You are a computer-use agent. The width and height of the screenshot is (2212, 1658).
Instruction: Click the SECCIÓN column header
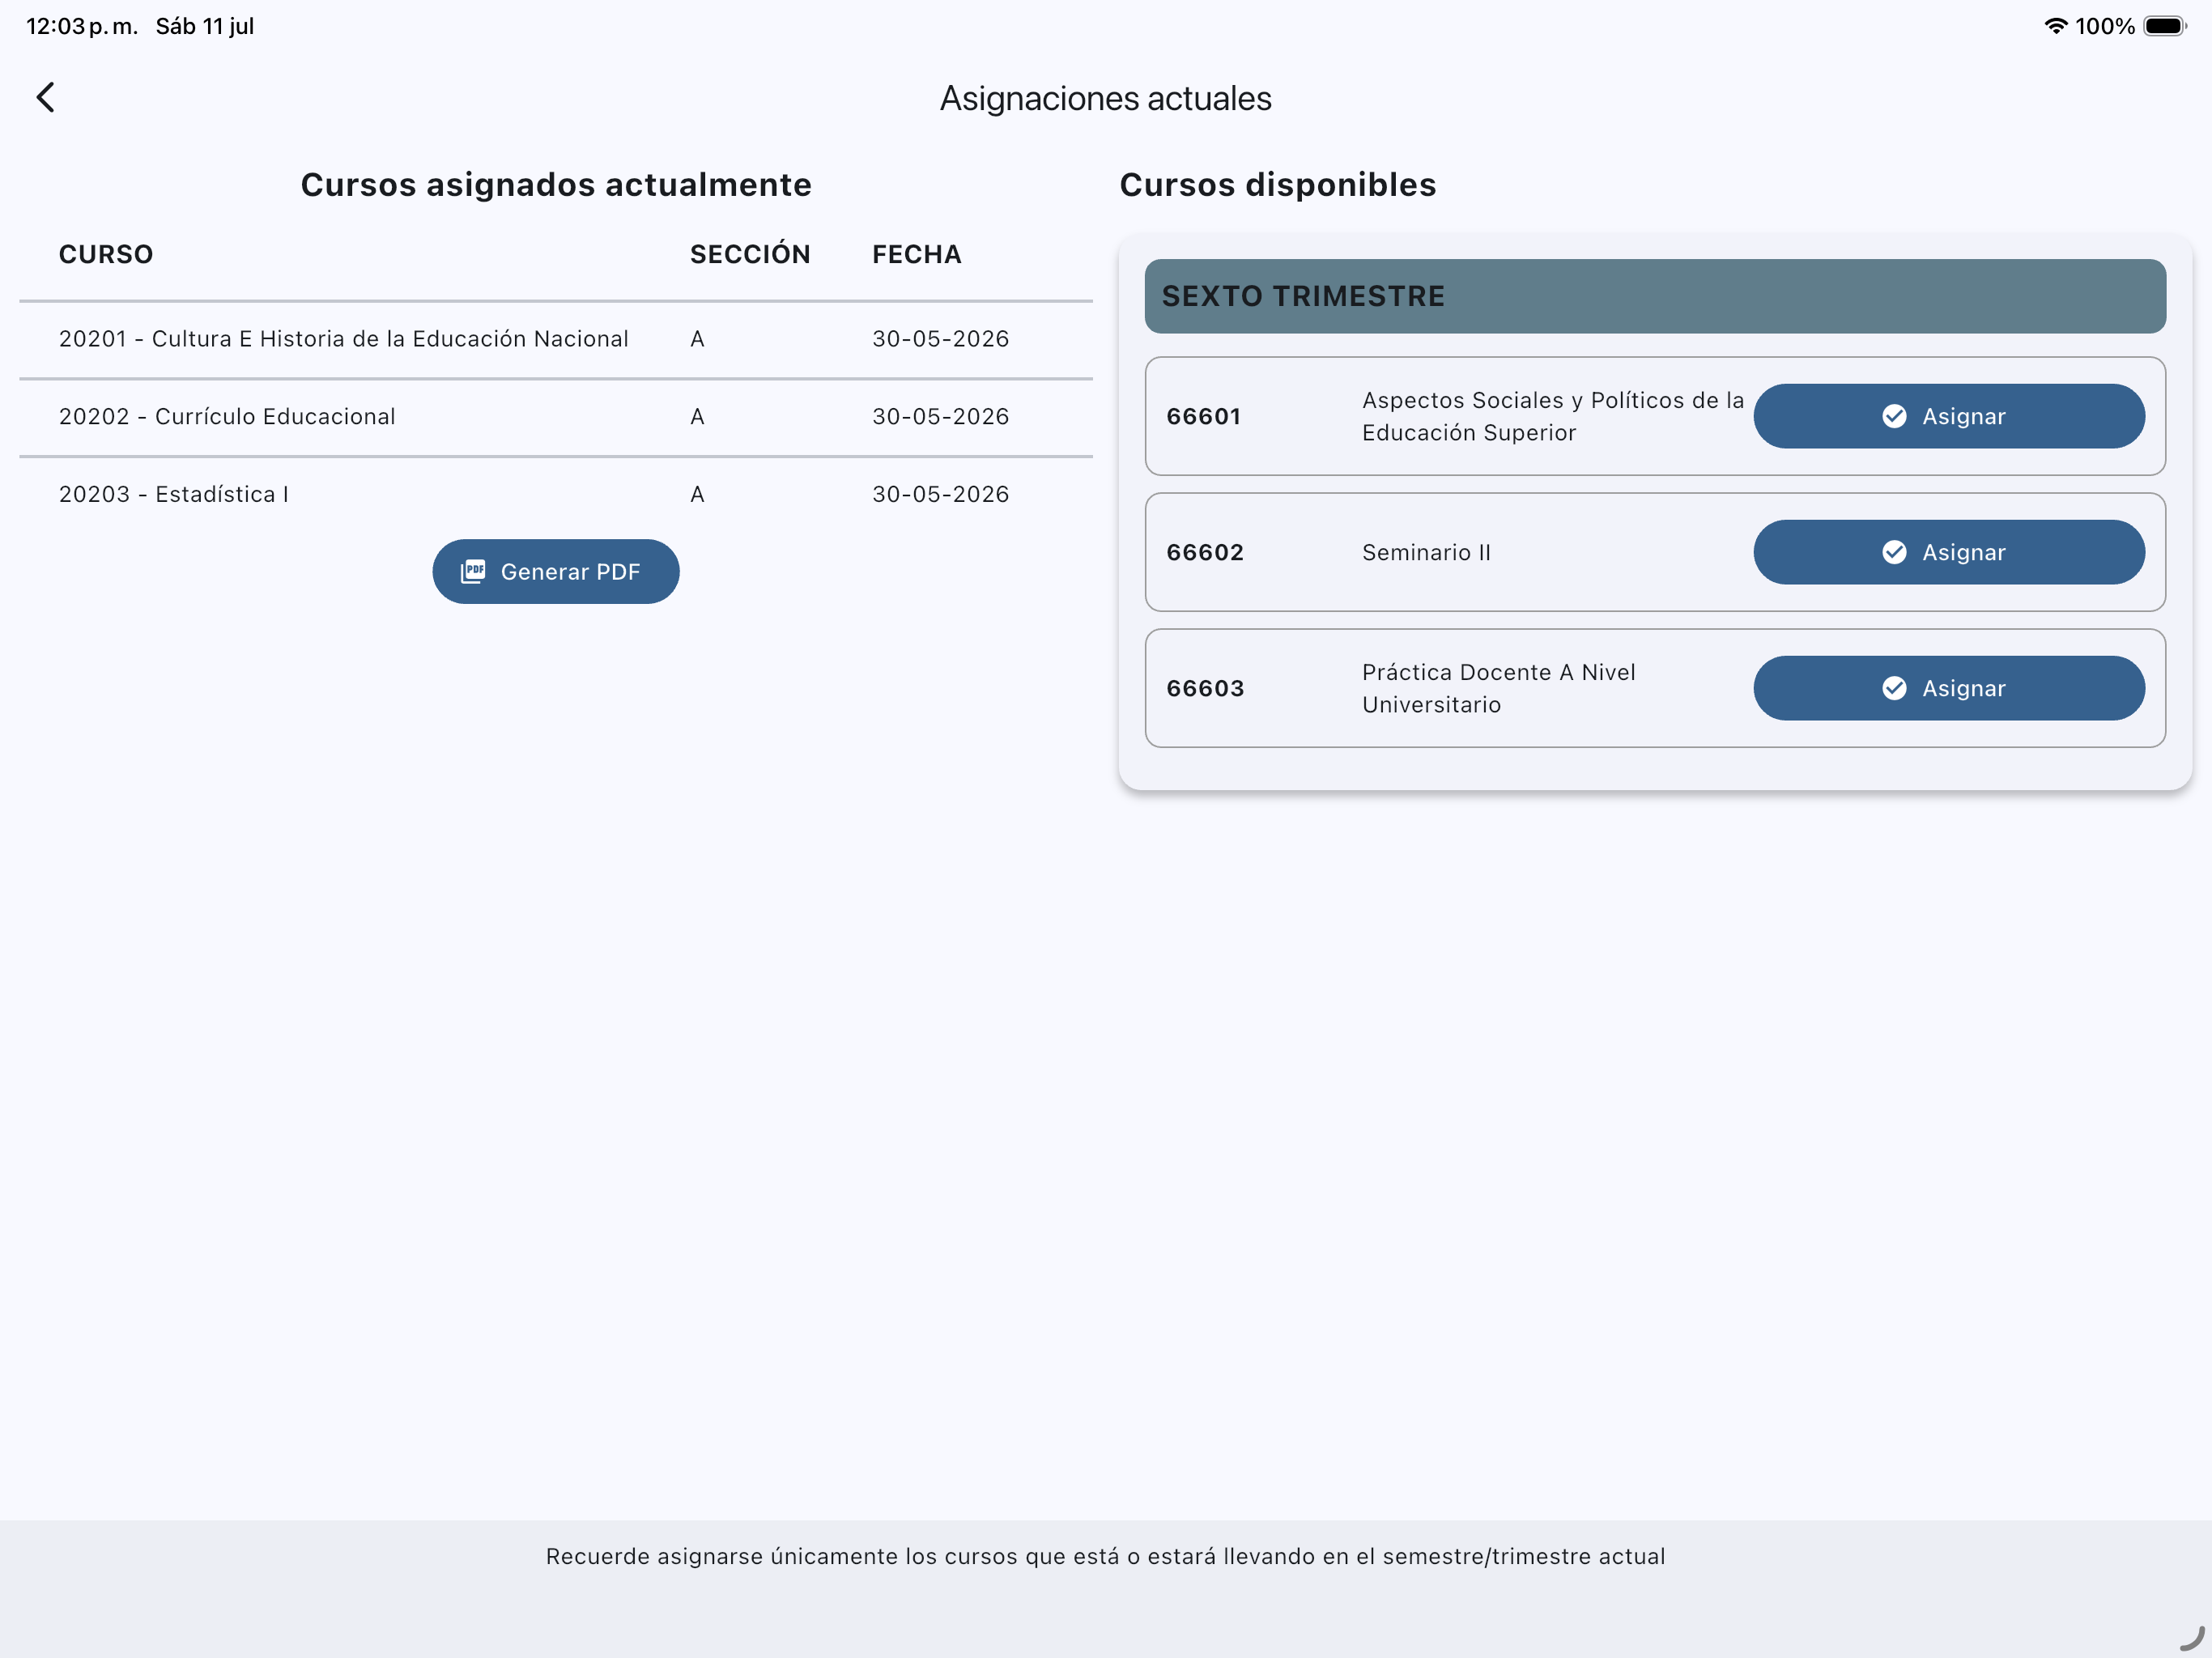[750, 254]
